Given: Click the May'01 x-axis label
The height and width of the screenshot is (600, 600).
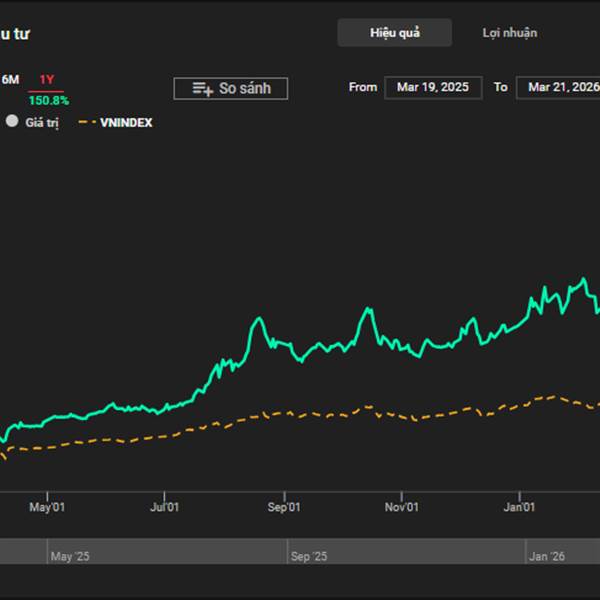Looking at the screenshot, I should click(x=47, y=508).
